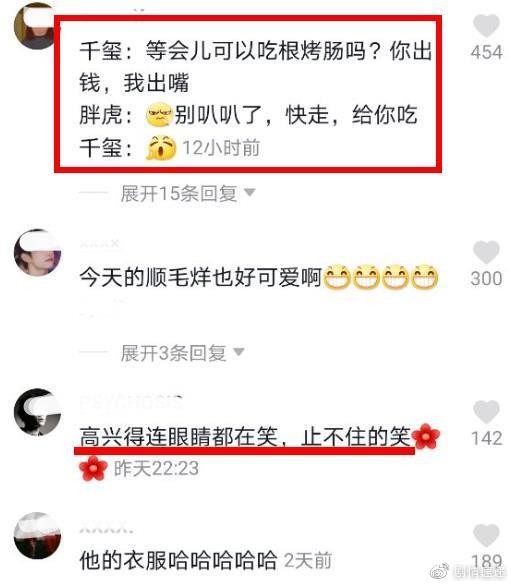Like the comment with 142 likes
Viewport: 511px width, 587px height.
[x=486, y=411]
